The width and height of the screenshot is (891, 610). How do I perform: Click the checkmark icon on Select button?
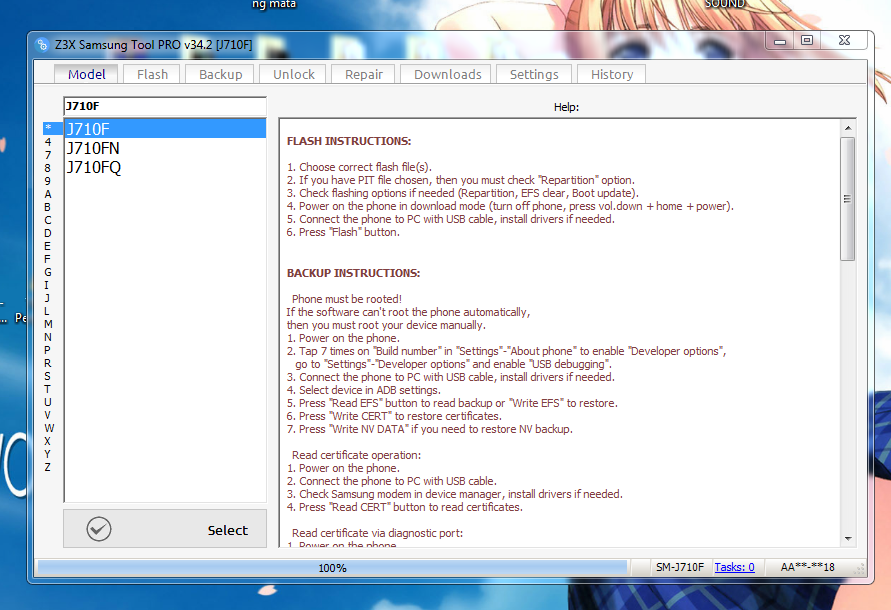(x=99, y=529)
